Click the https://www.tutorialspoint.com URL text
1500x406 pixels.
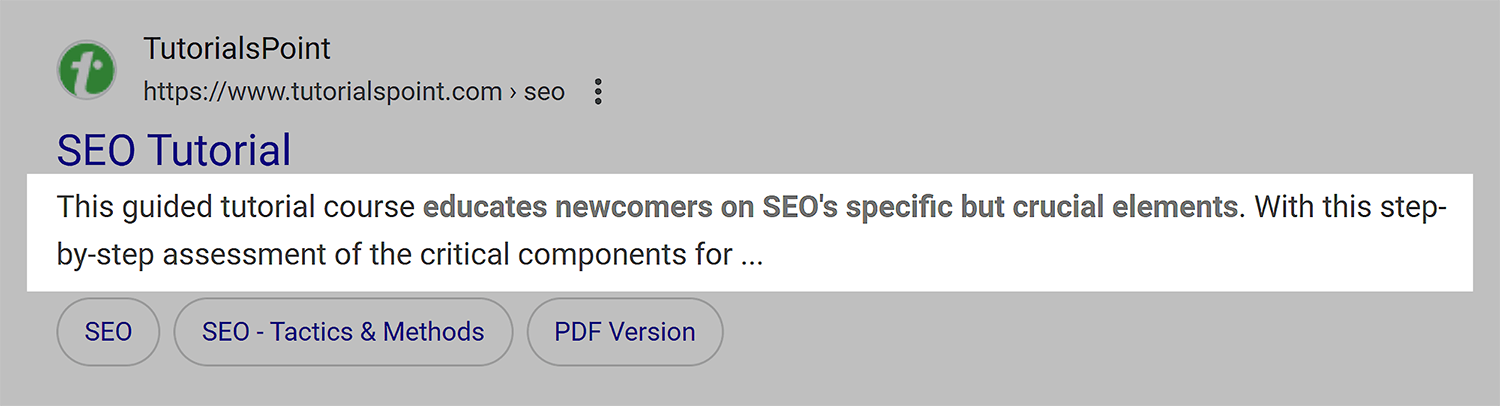click(323, 92)
